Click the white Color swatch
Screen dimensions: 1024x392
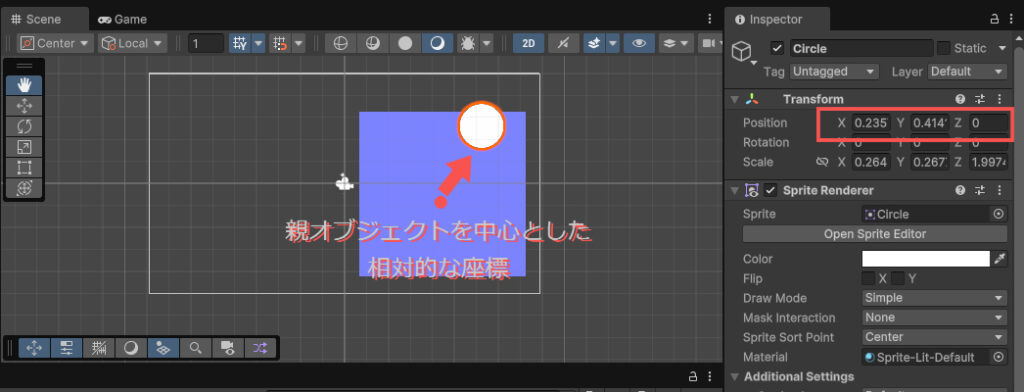coord(926,259)
